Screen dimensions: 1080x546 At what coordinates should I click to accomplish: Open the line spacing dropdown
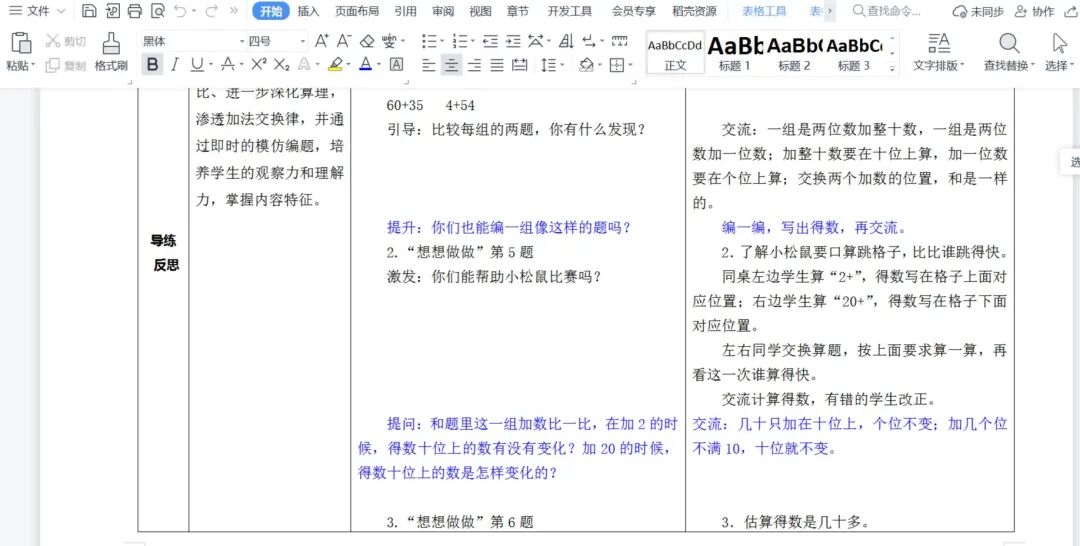(563, 65)
